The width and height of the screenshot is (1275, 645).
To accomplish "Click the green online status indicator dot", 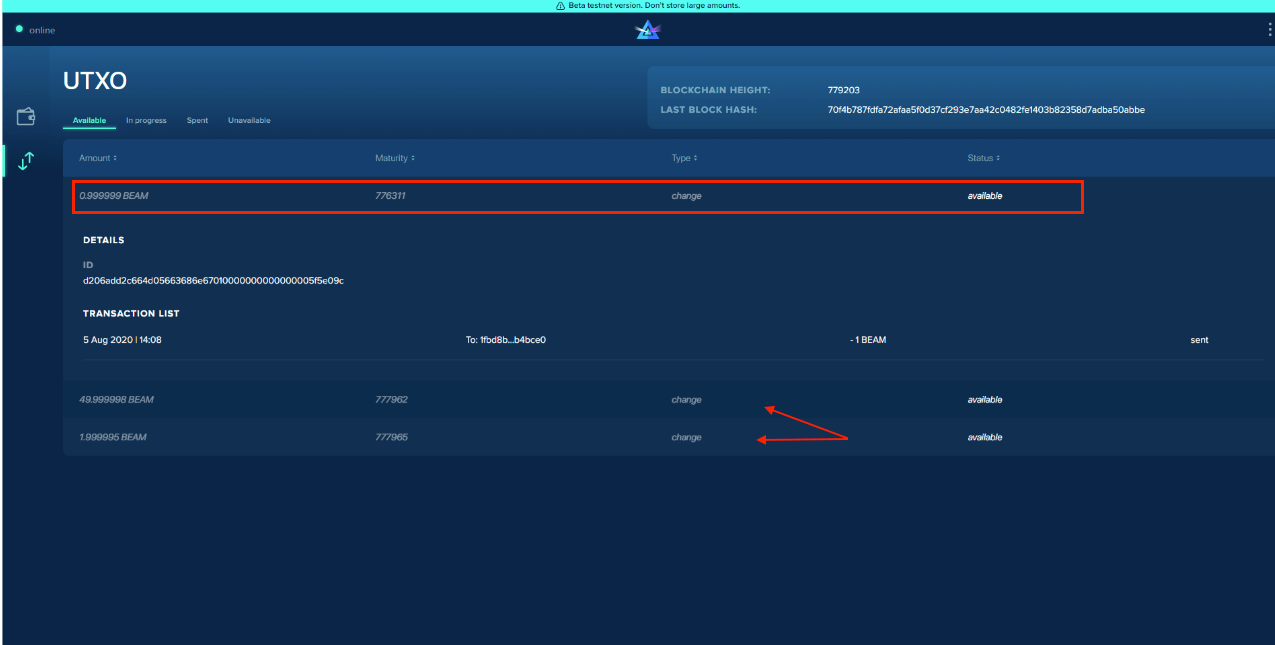I will pyautogui.click(x=19, y=29).
